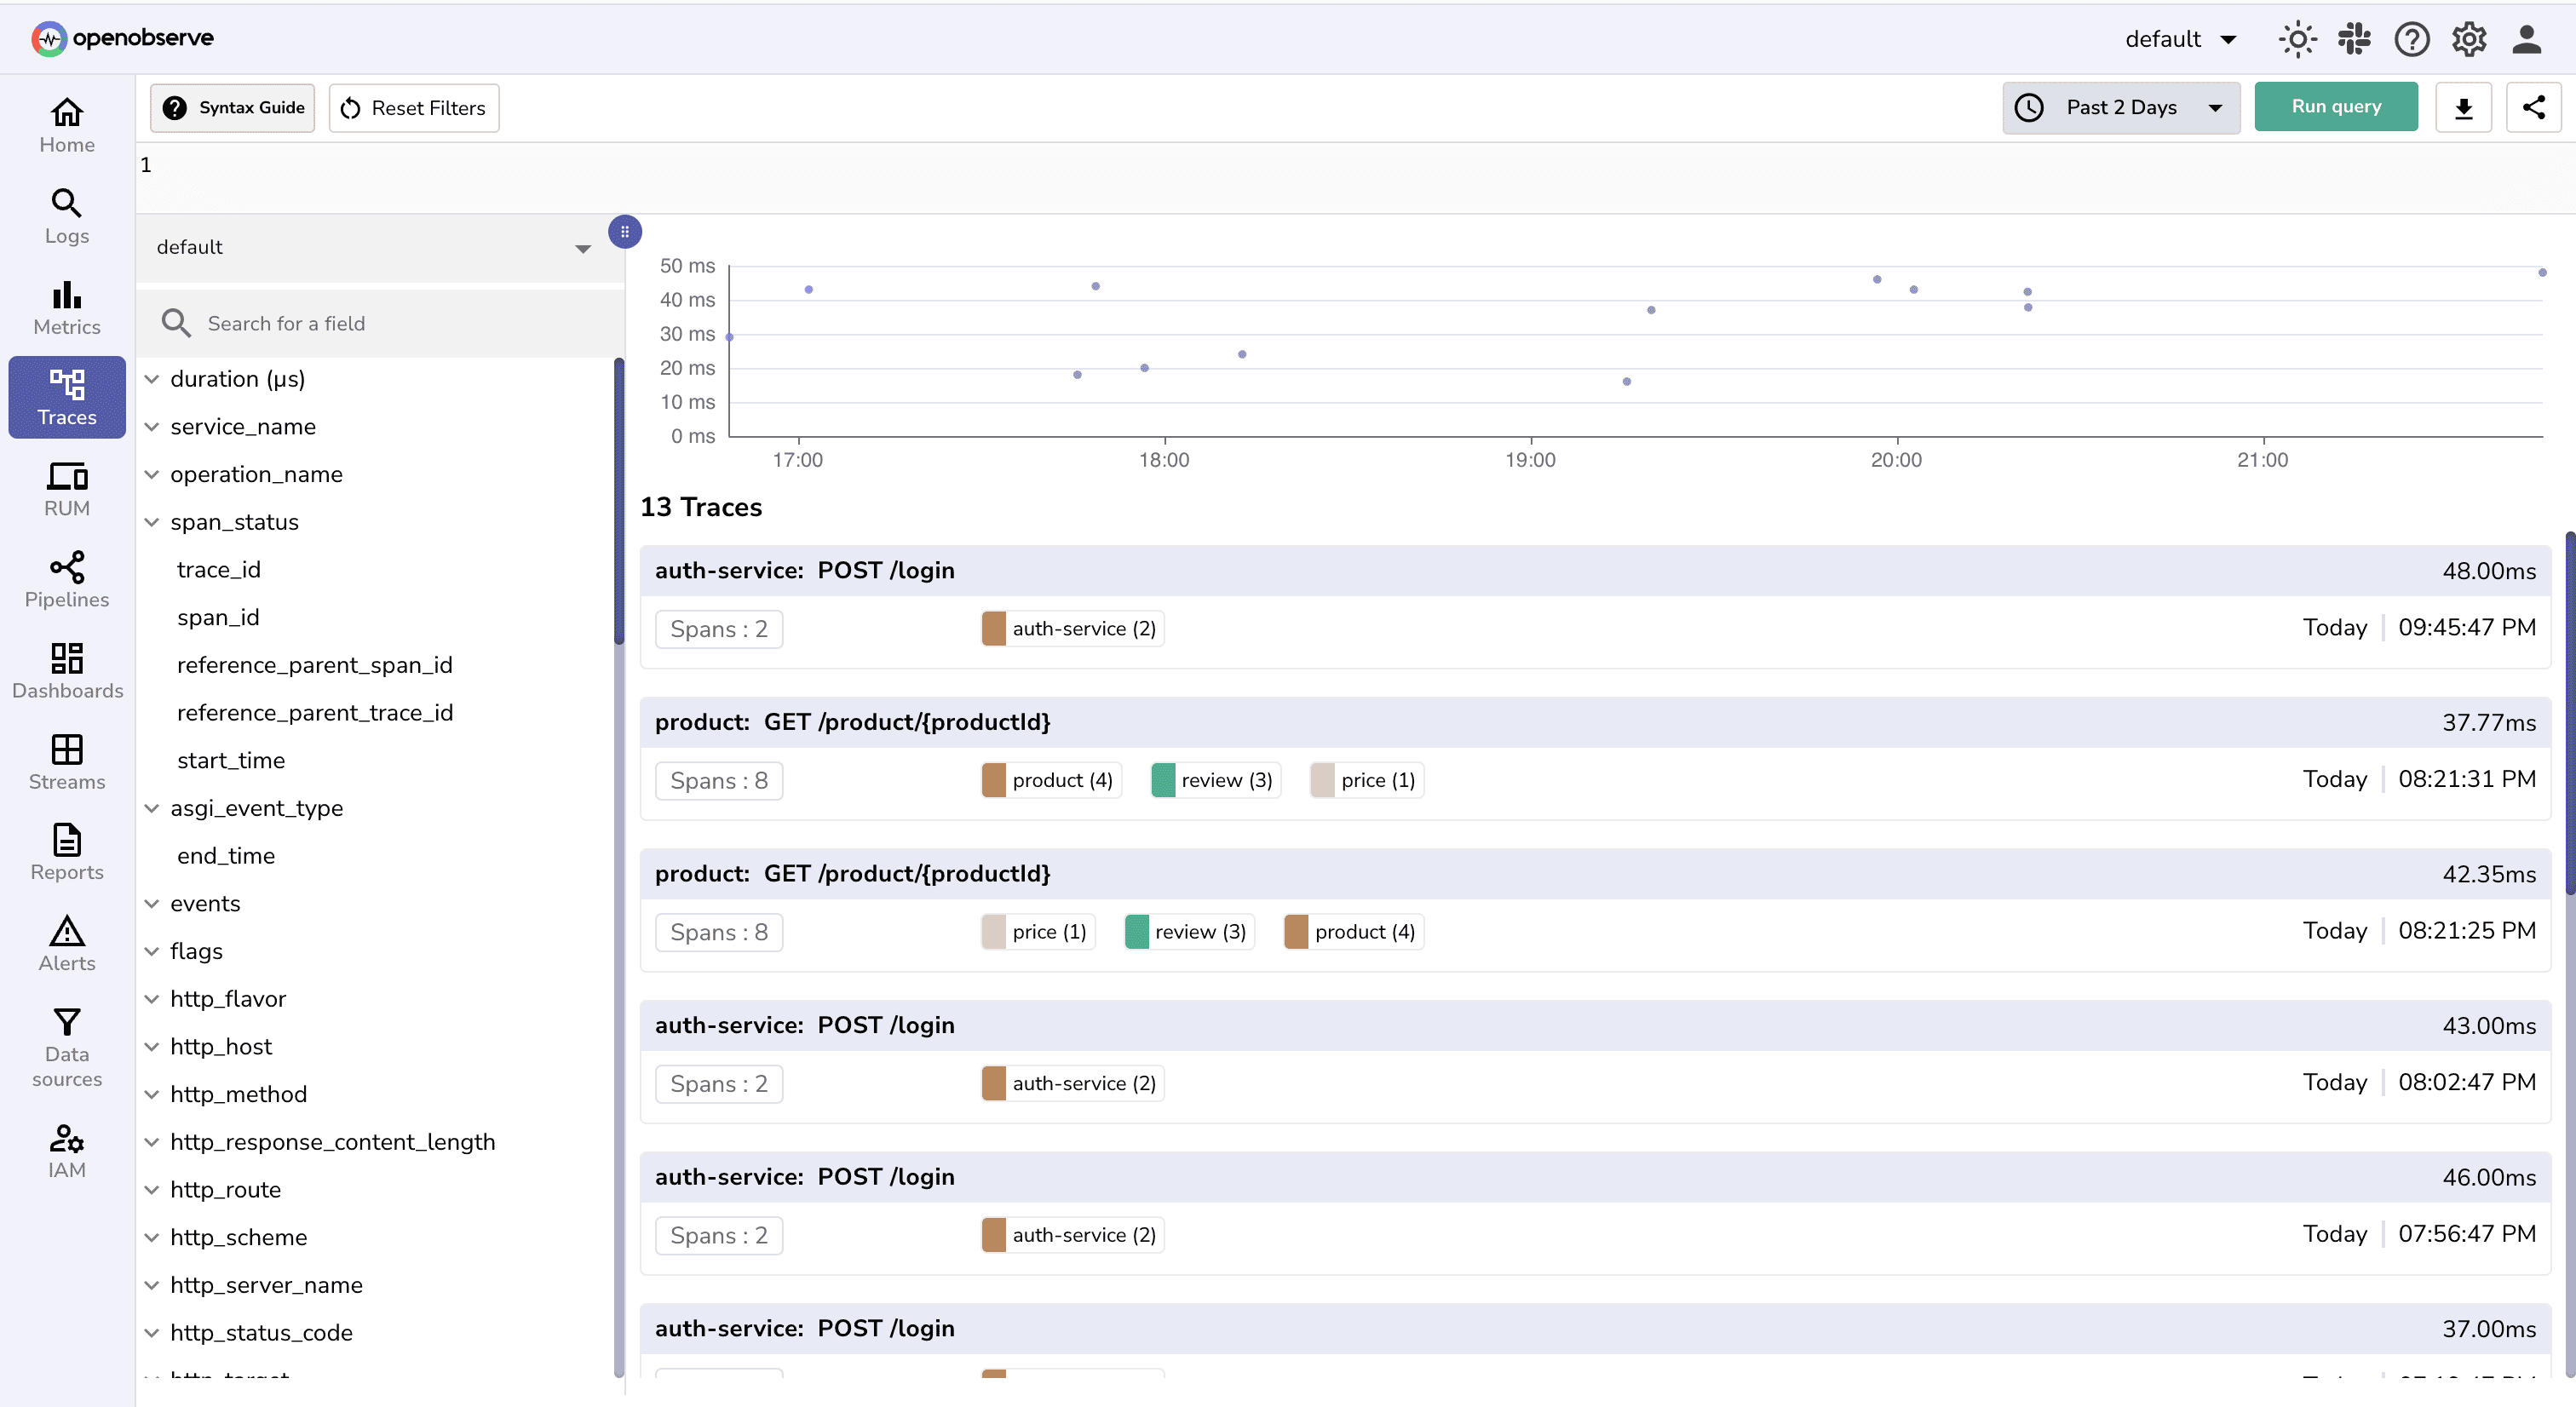The height and width of the screenshot is (1407, 2576).
Task: Run the trace query
Action: click(2336, 106)
